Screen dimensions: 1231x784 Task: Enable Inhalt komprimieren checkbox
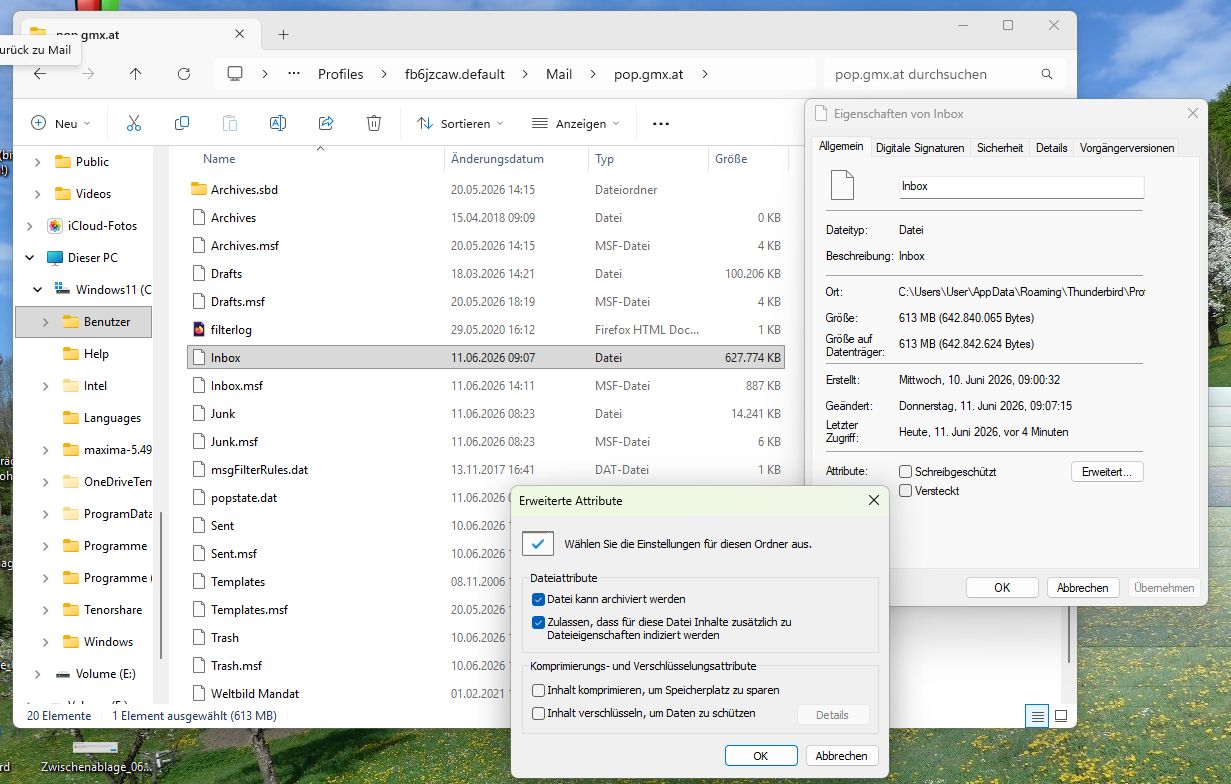[539, 690]
